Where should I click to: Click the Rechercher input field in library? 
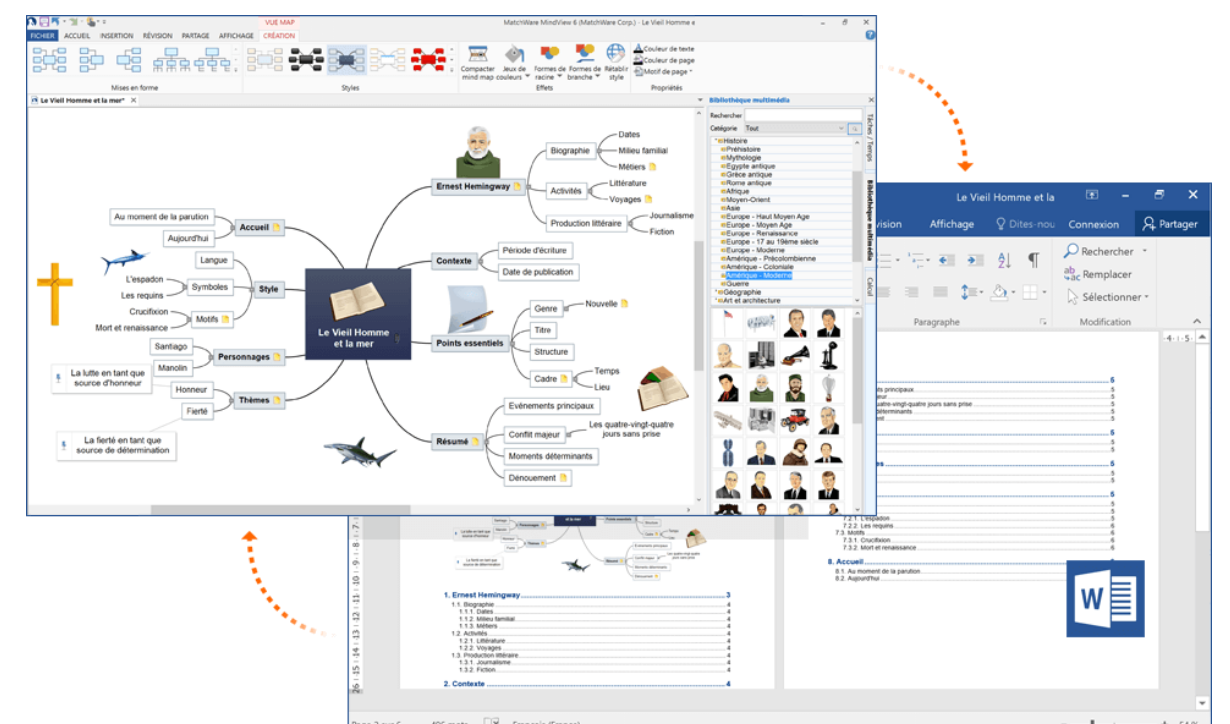[x=800, y=115]
